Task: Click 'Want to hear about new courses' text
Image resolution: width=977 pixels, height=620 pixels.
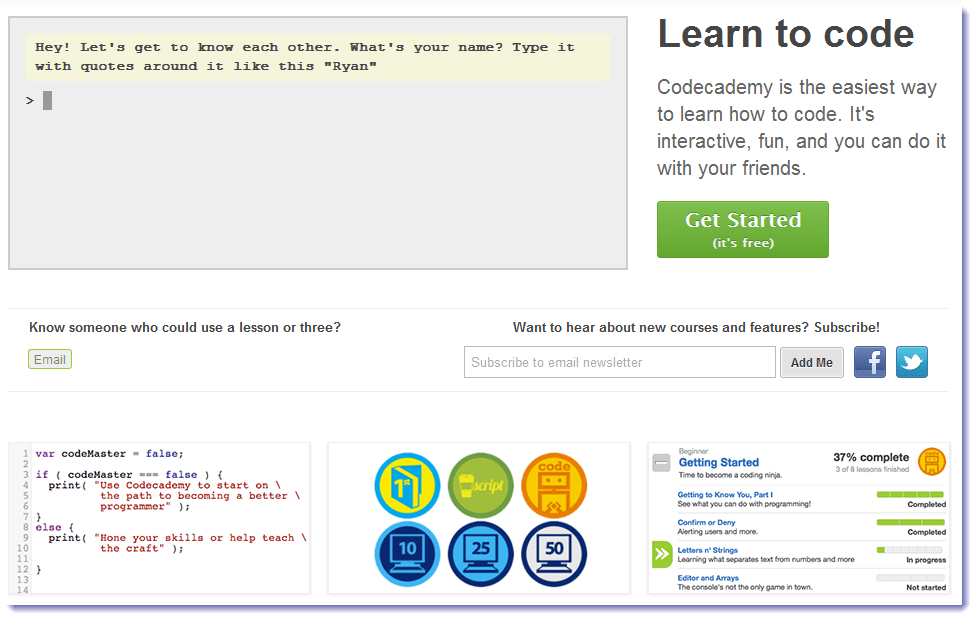Action: click(x=696, y=328)
